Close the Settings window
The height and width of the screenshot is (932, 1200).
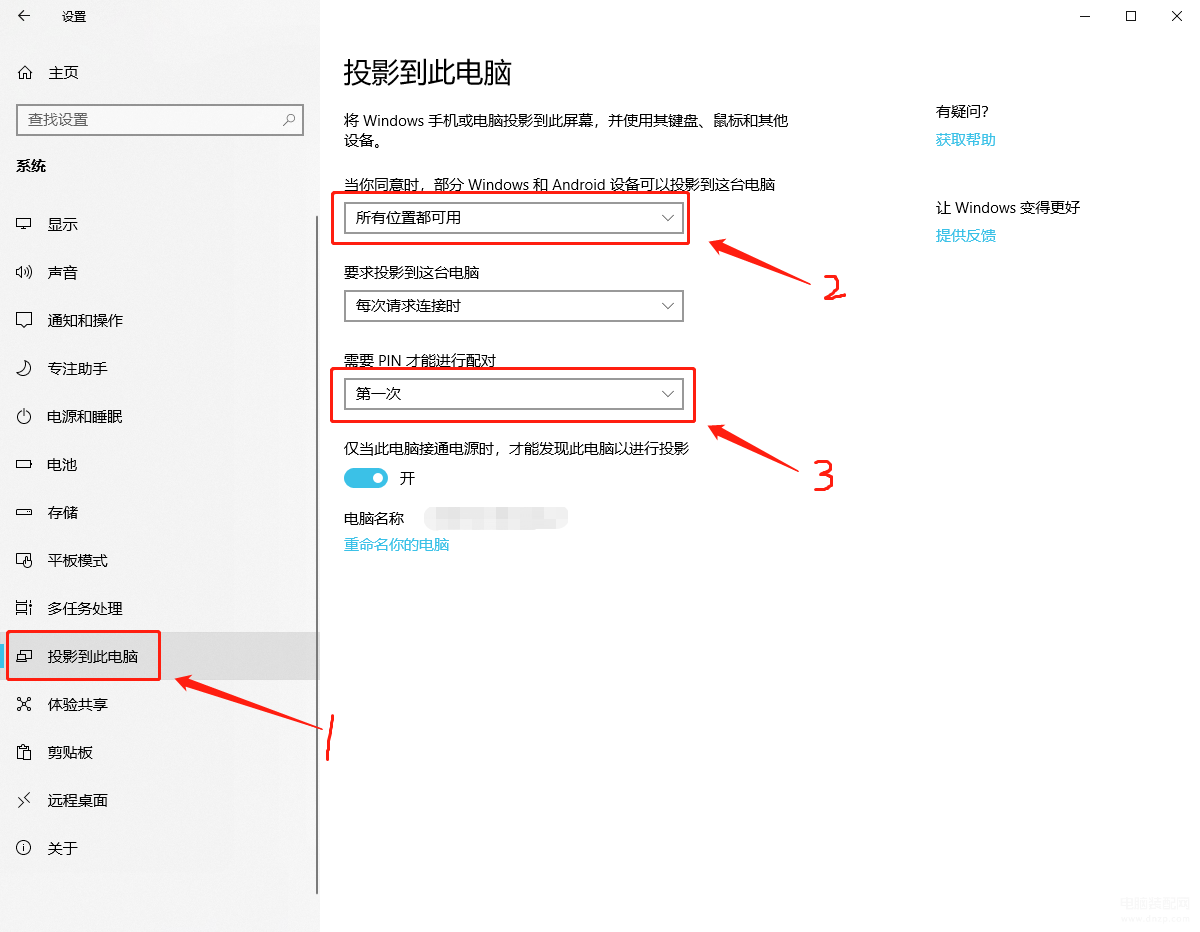pos(1177,16)
